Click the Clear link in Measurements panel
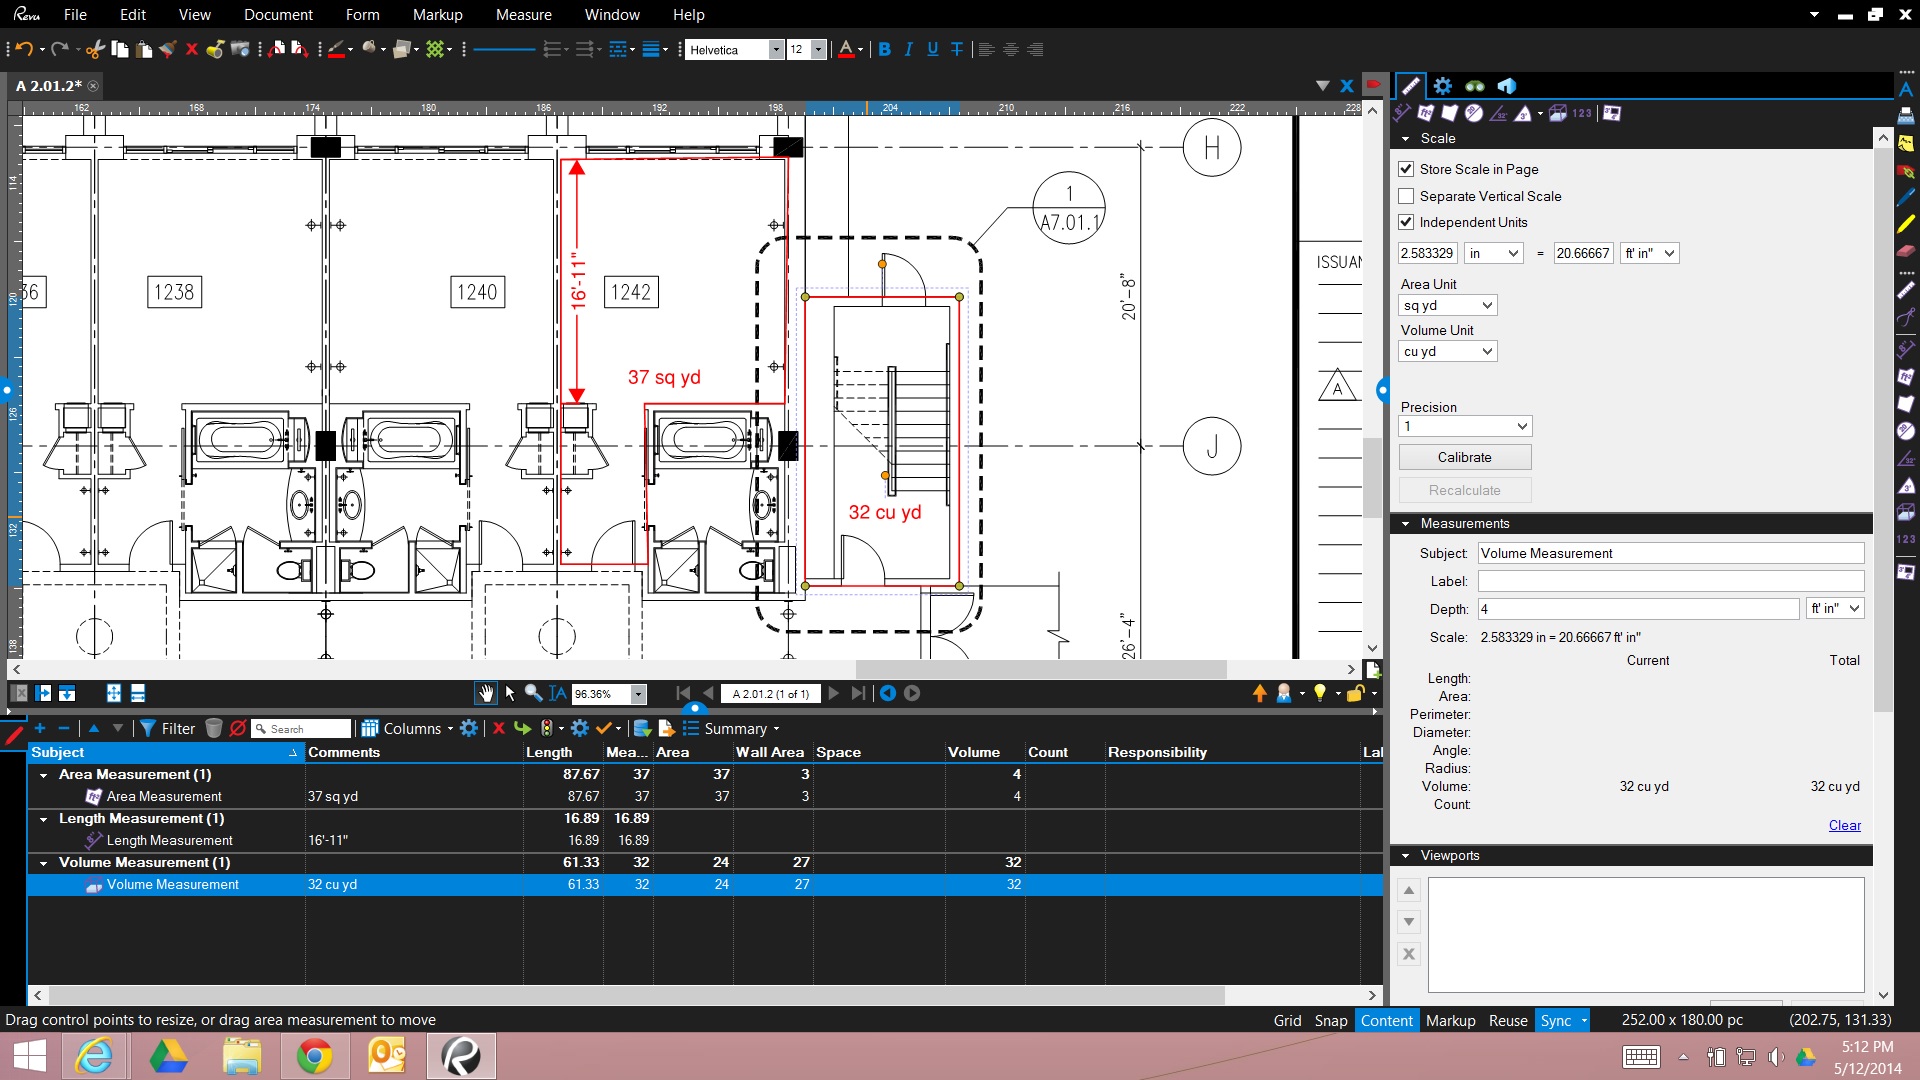1920x1080 pixels. click(x=1845, y=825)
